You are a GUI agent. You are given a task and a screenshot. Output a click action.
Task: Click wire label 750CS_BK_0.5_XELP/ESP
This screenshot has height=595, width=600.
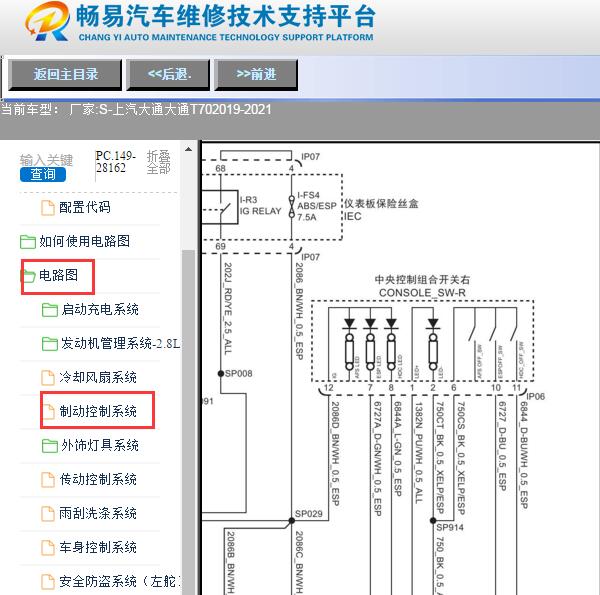click(461, 458)
